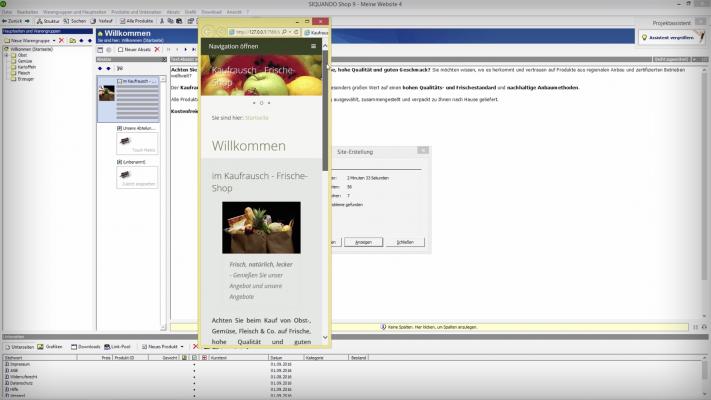The height and width of the screenshot is (400, 711).
Task: Click the Verlauf history icon
Action: coord(103,20)
